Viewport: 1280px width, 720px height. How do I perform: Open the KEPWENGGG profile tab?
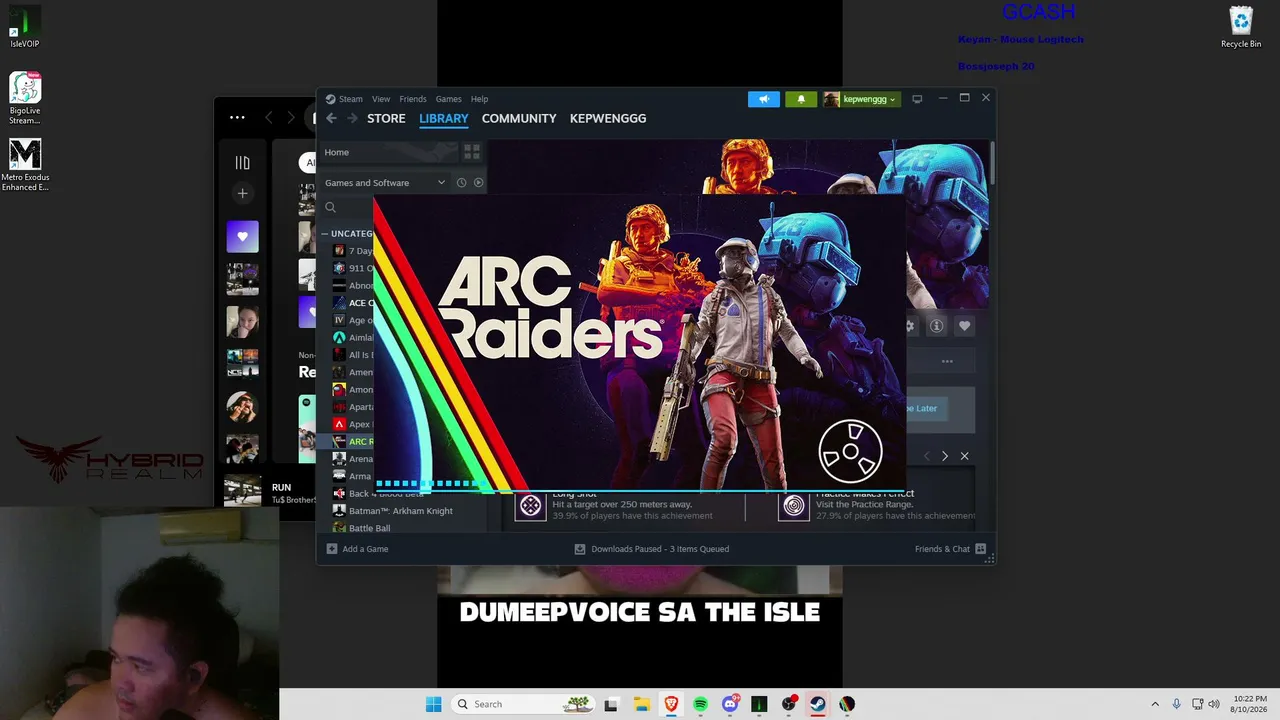coord(608,118)
